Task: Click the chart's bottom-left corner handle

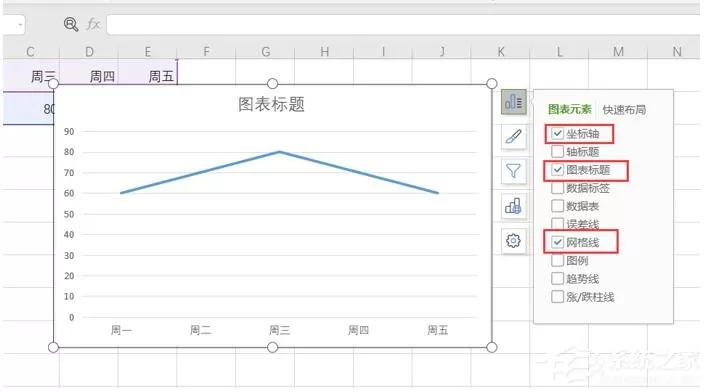Action: coord(53,347)
